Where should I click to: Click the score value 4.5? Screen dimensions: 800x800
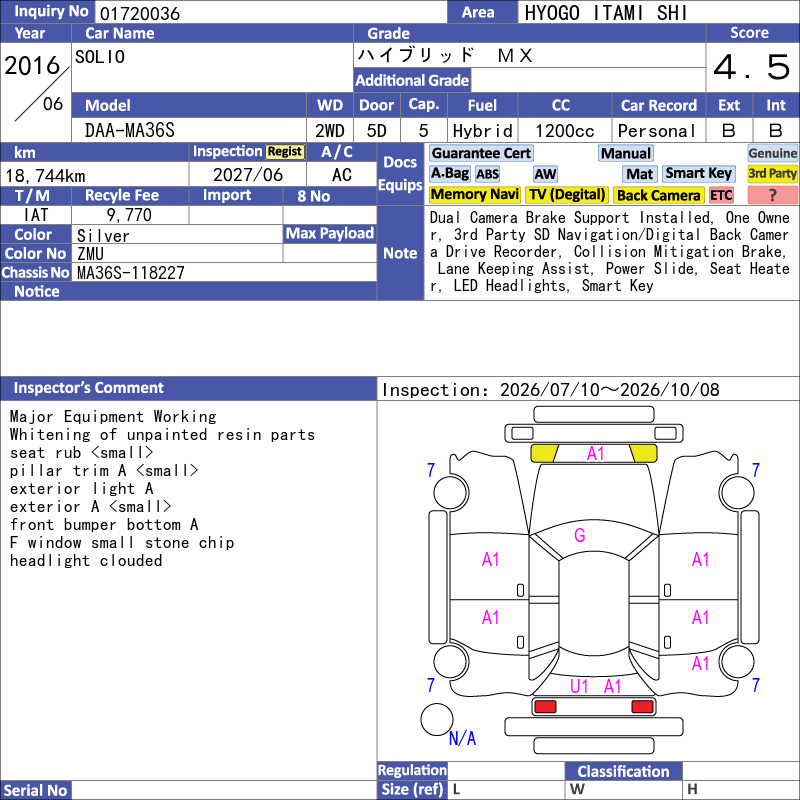[752, 67]
